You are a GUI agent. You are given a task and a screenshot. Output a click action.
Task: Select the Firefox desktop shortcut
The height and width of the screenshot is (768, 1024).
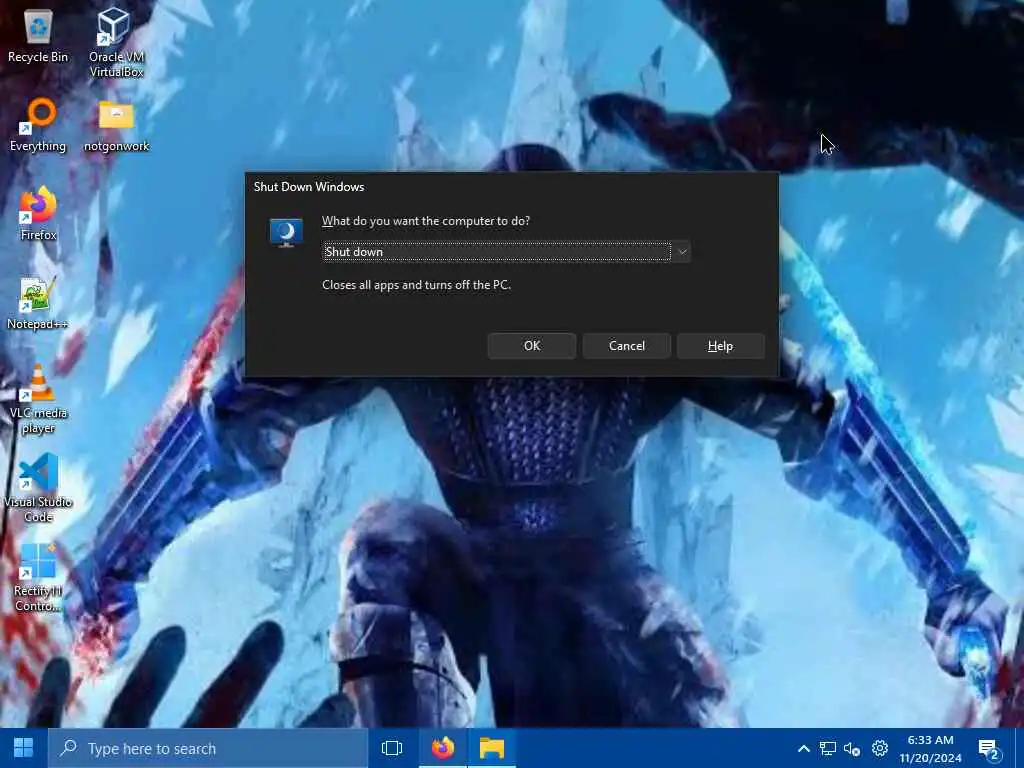38,214
